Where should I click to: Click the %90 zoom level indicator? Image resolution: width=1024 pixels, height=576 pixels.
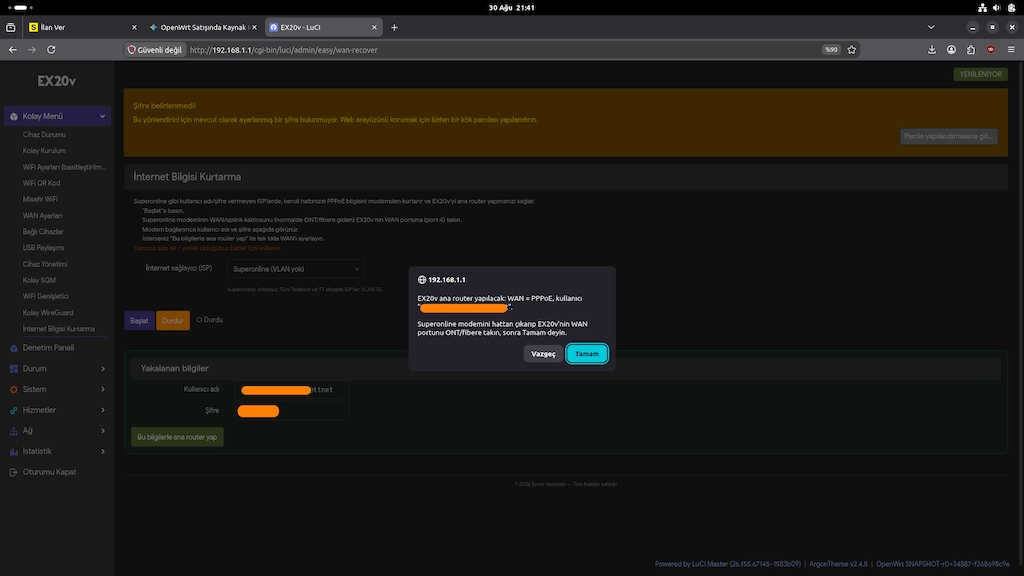click(831, 50)
